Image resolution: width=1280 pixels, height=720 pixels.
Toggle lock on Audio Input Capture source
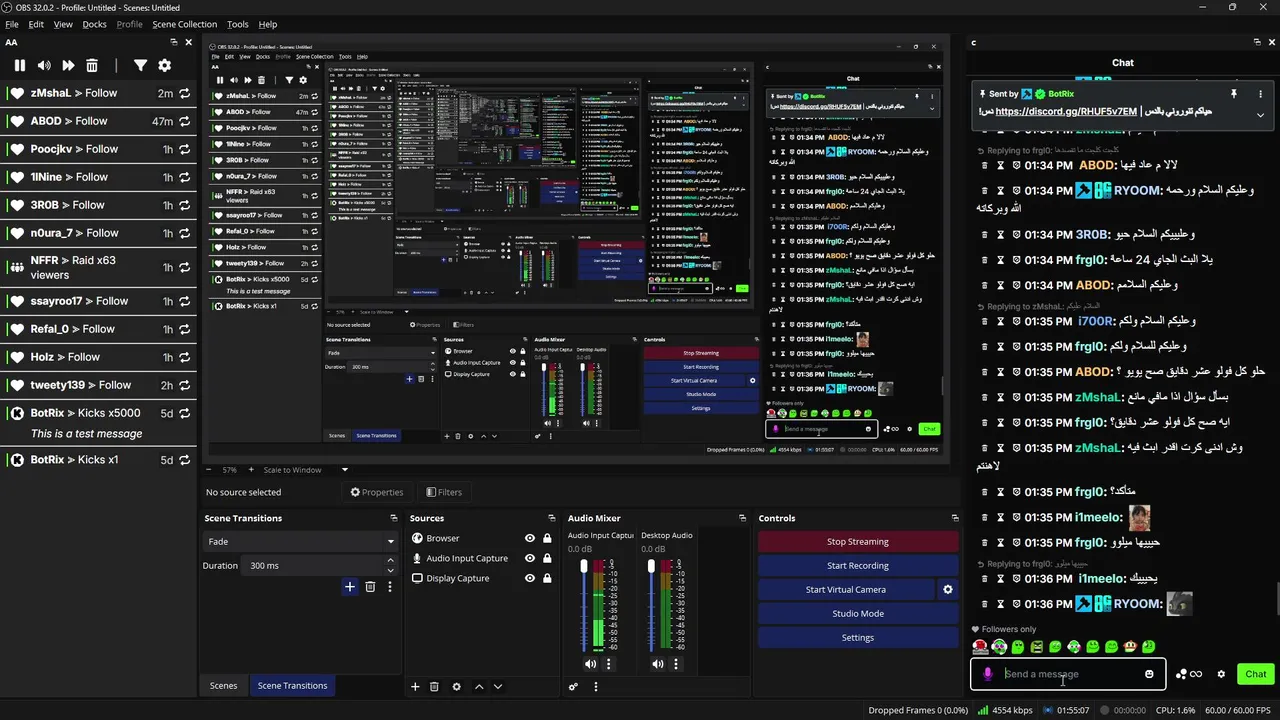[x=547, y=558]
